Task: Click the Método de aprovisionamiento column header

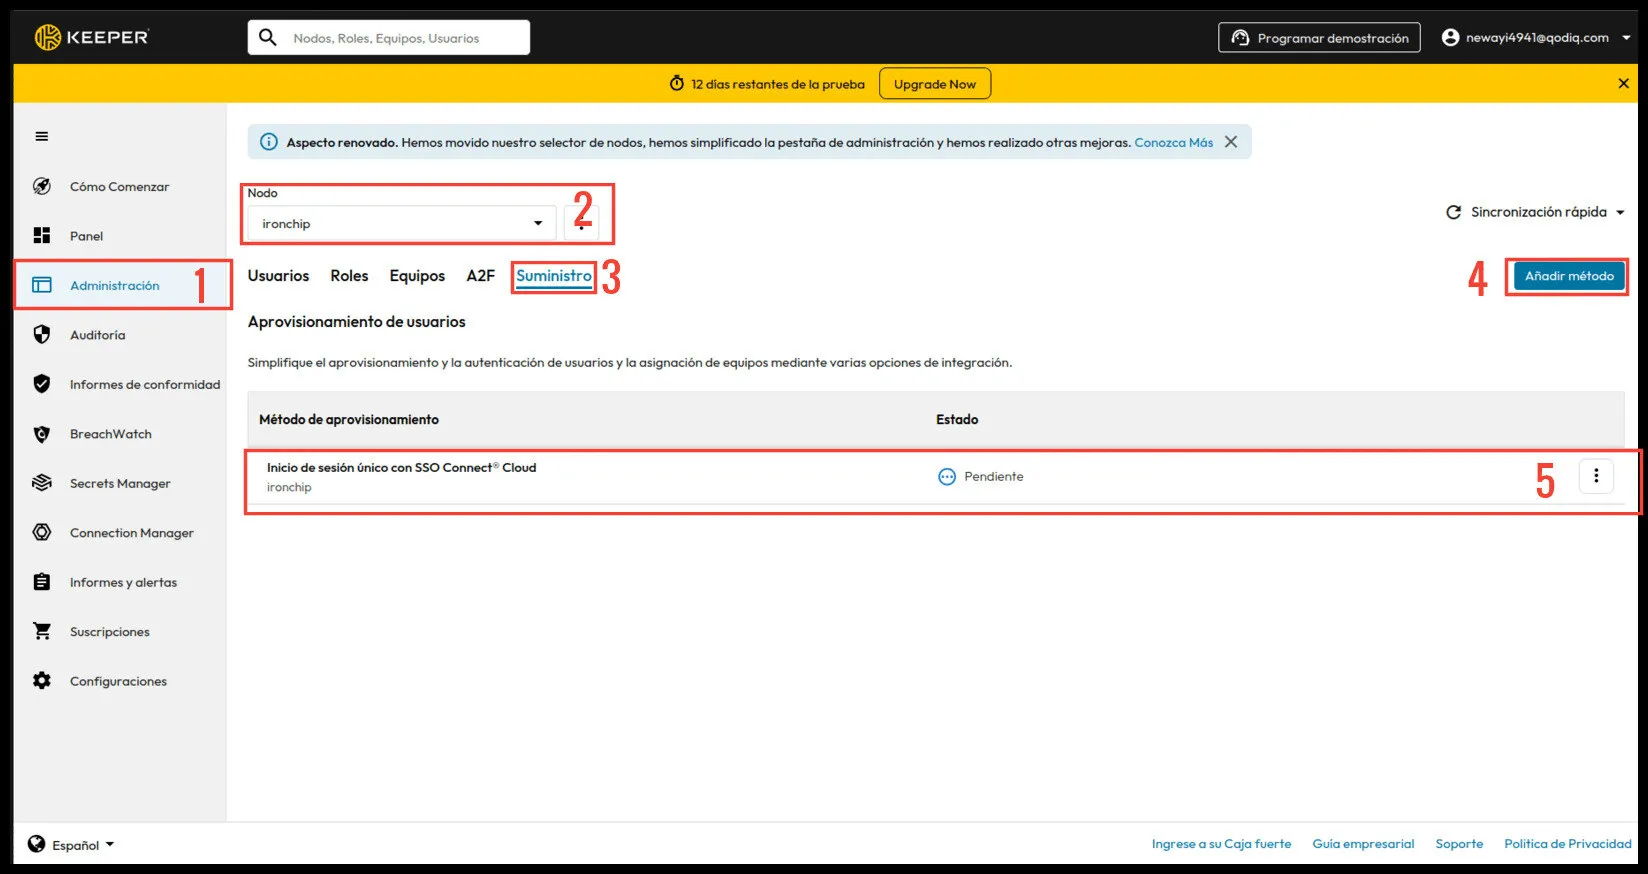Action: pyautogui.click(x=349, y=420)
